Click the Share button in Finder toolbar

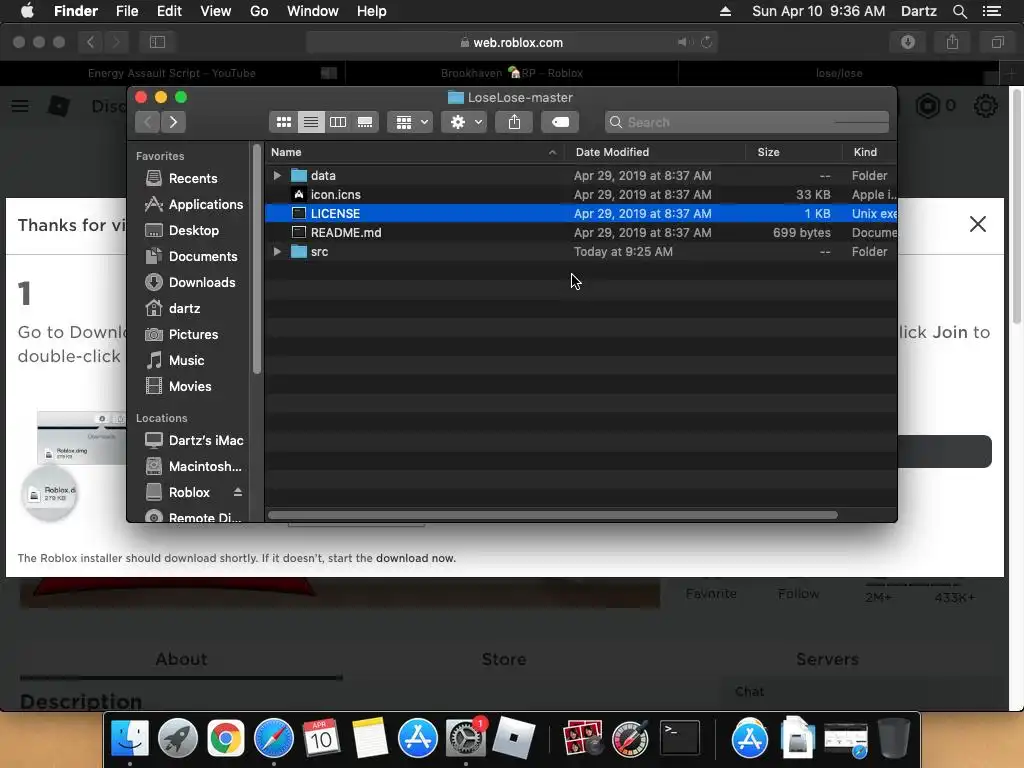point(515,122)
